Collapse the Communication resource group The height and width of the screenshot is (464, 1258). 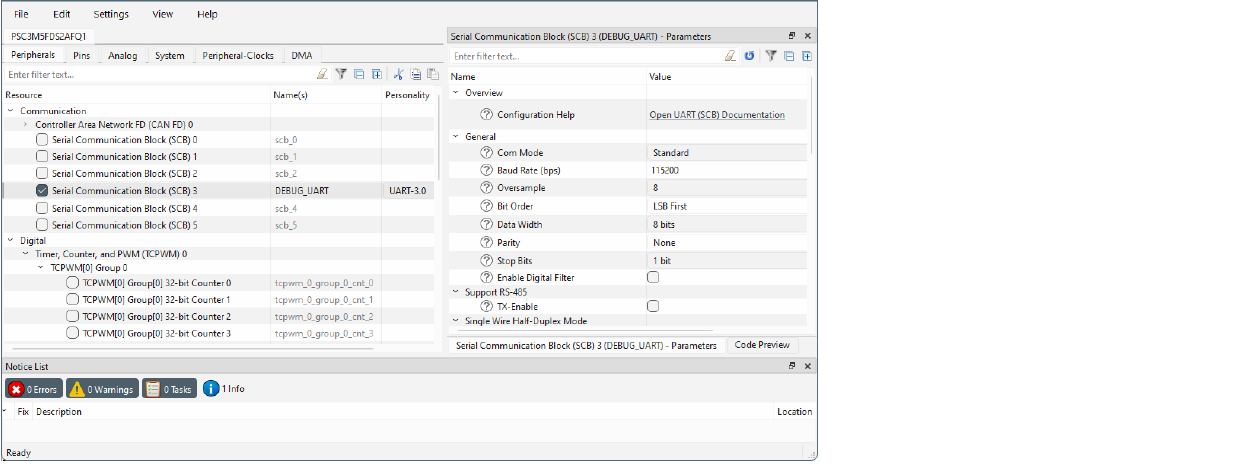(11, 111)
